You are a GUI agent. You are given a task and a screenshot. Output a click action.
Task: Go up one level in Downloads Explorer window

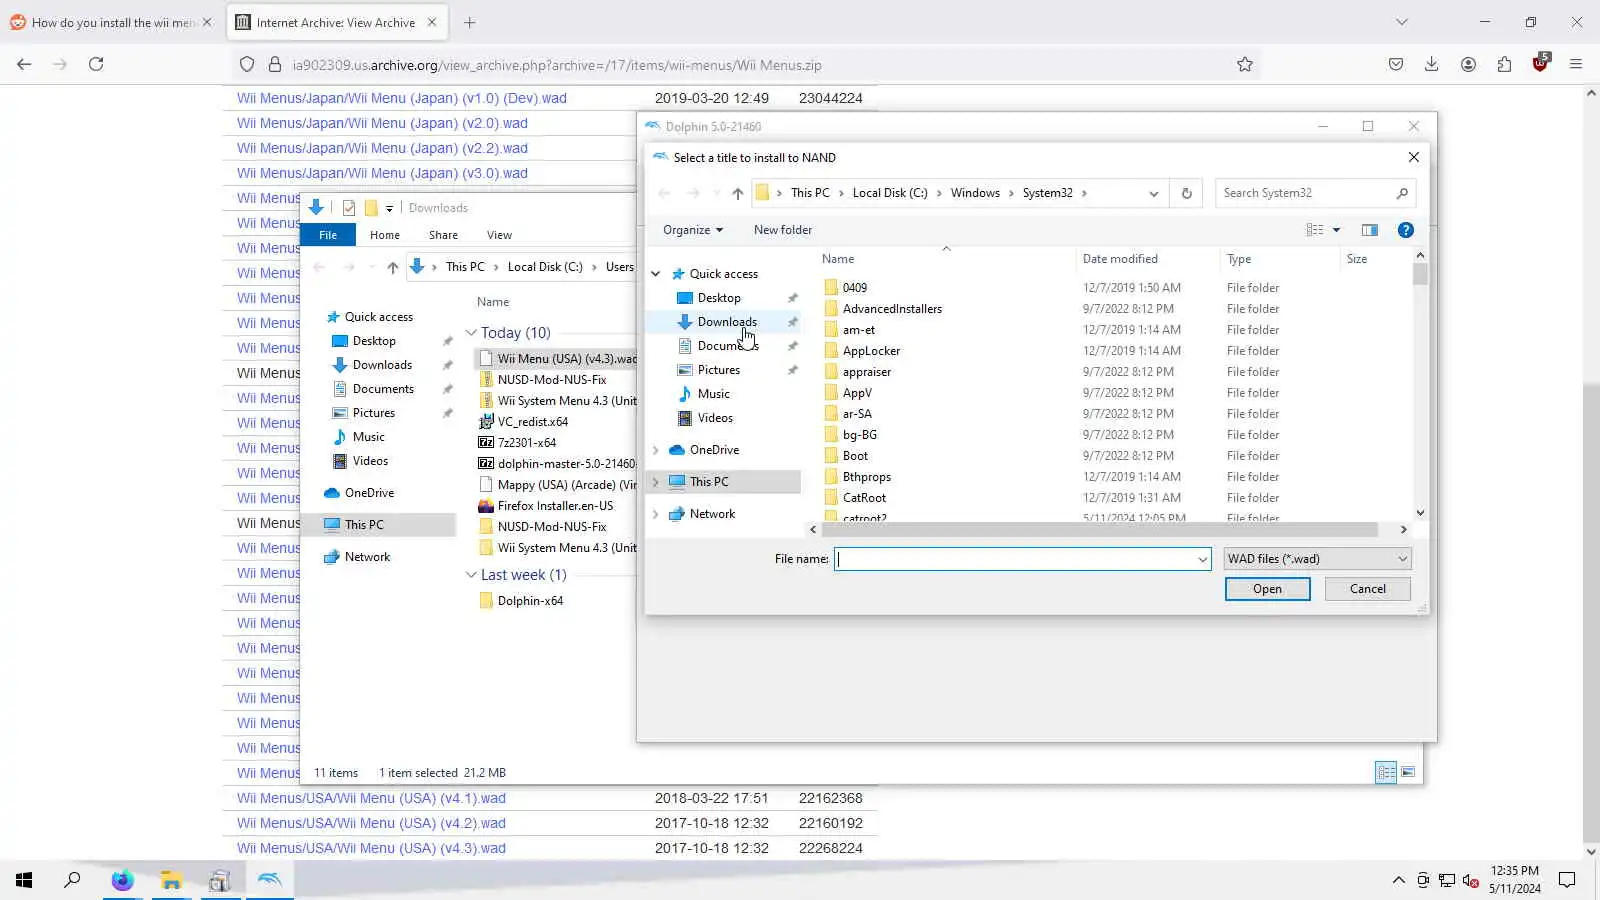pos(393,267)
